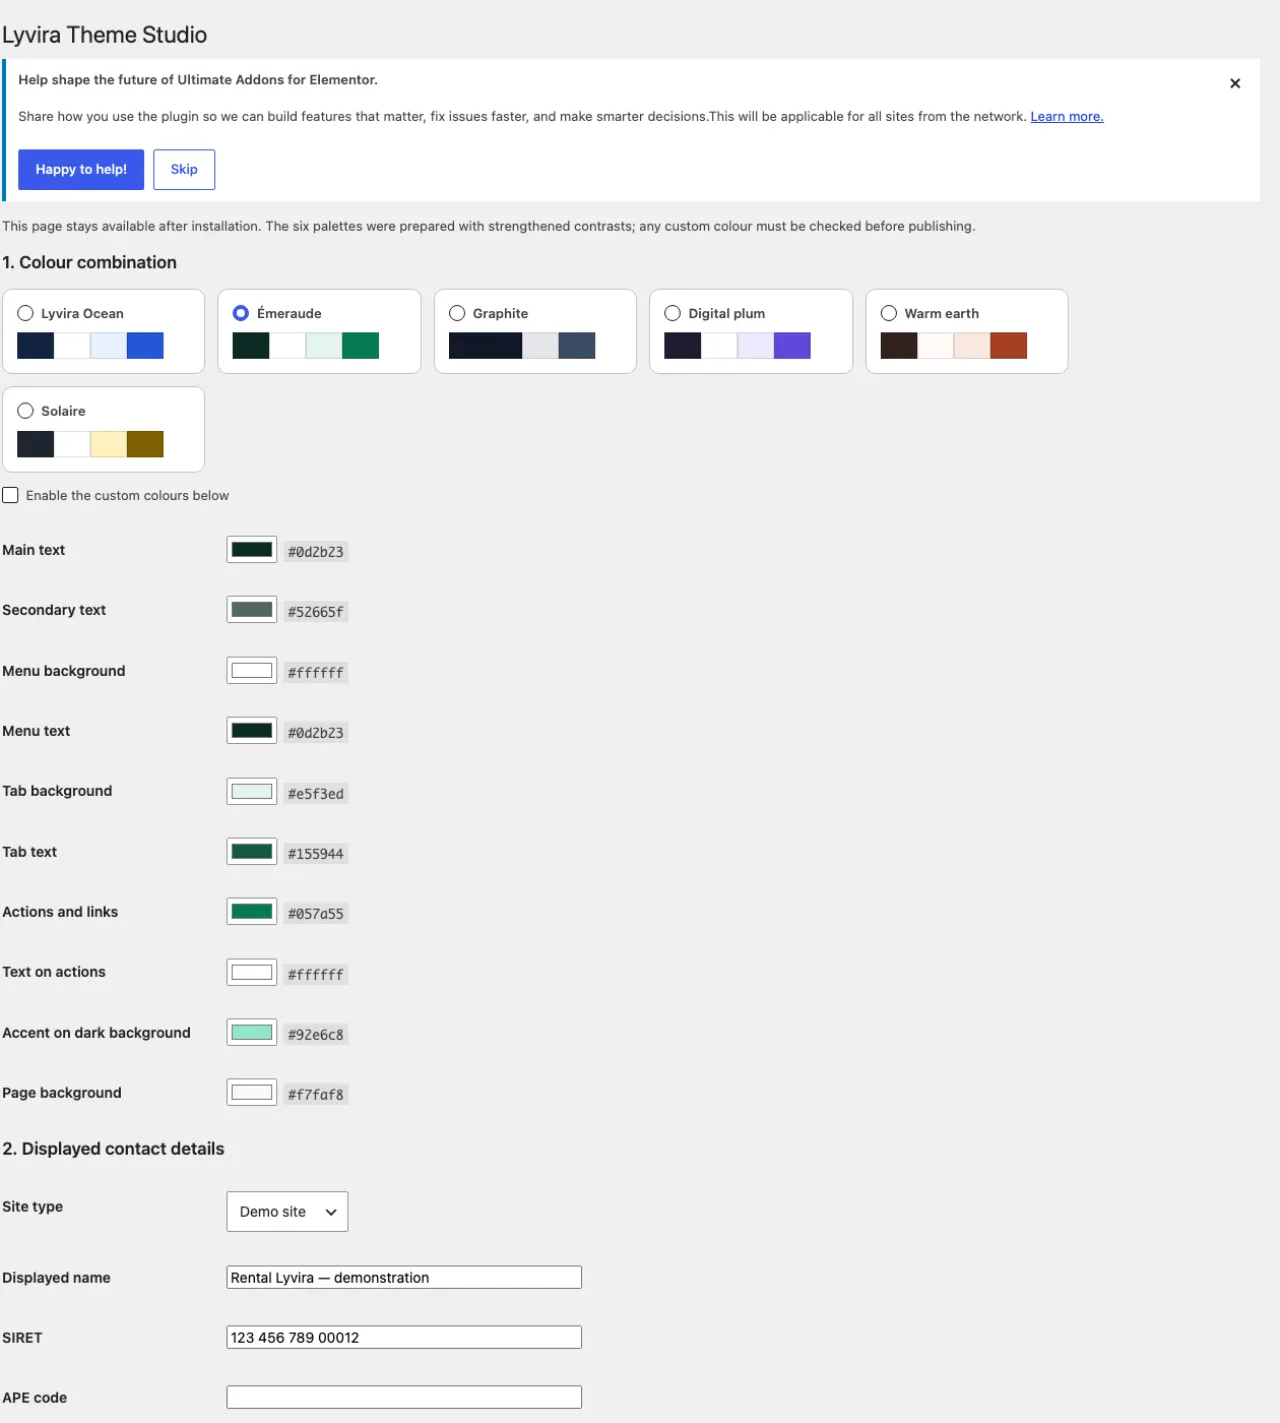This screenshot has width=1280, height=1423.
Task: Open the Page background colour swatch
Action: tap(252, 1093)
